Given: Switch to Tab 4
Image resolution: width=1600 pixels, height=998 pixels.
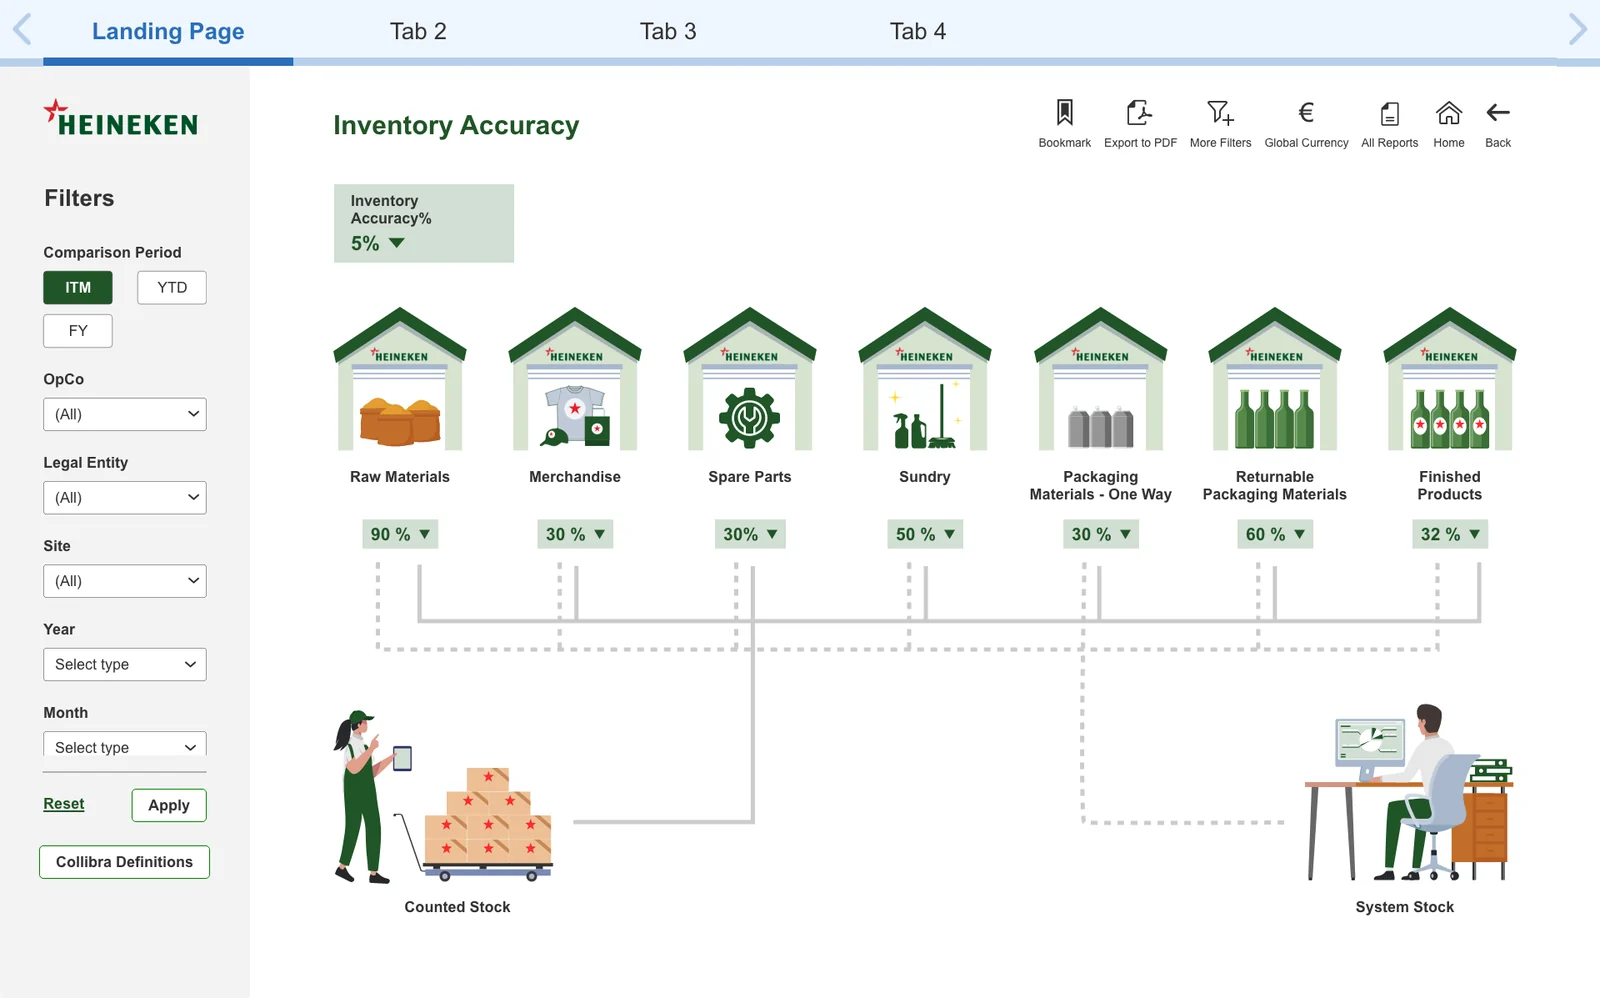Looking at the screenshot, I should coord(918,31).
